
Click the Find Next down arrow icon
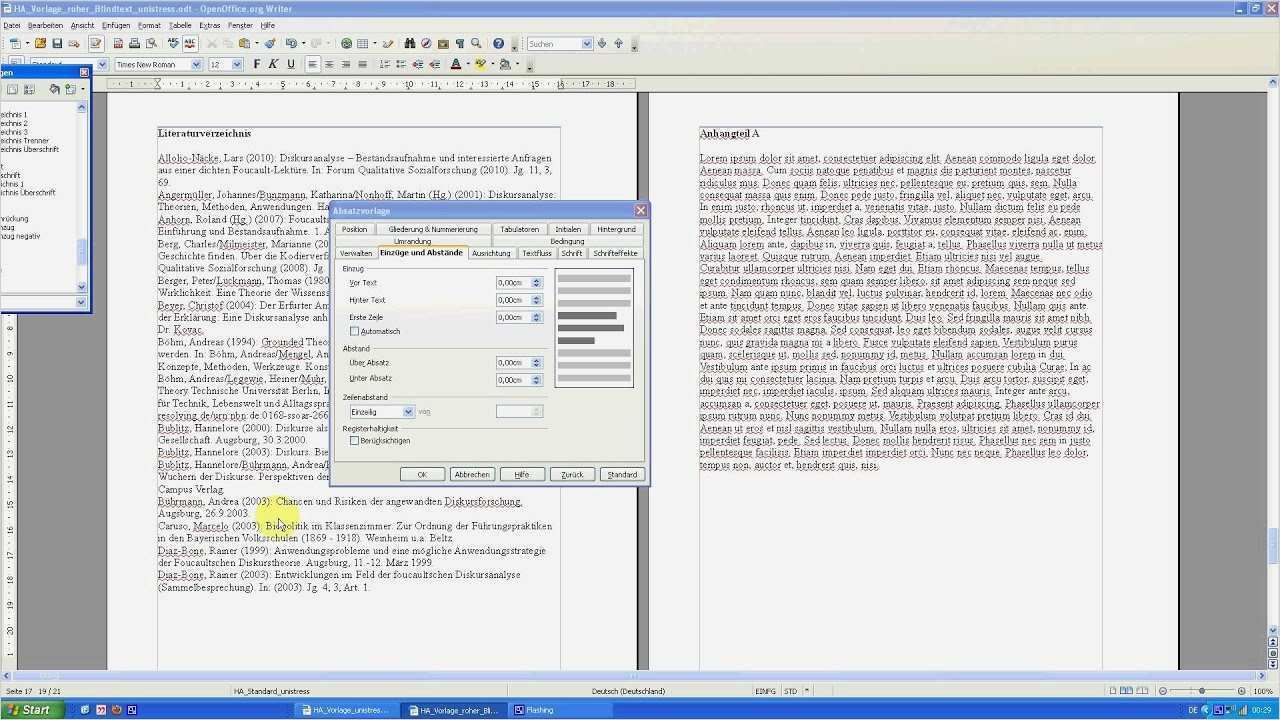click(x=602, y=44)
